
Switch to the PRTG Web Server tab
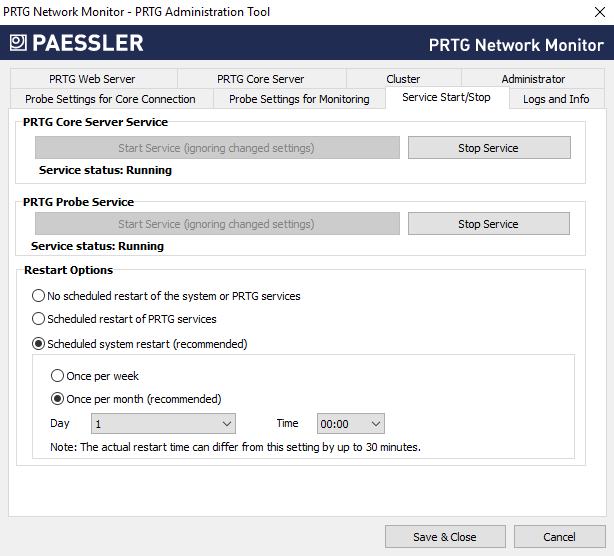click(92, 79)
